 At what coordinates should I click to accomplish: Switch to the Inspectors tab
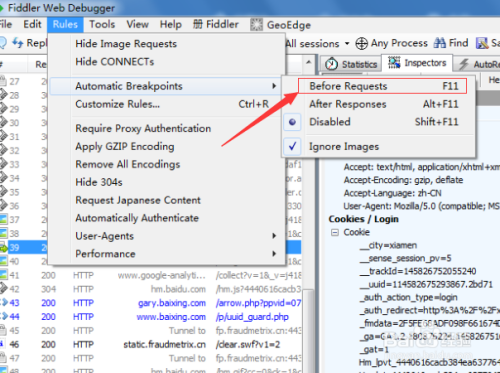(x=417, y=63)
